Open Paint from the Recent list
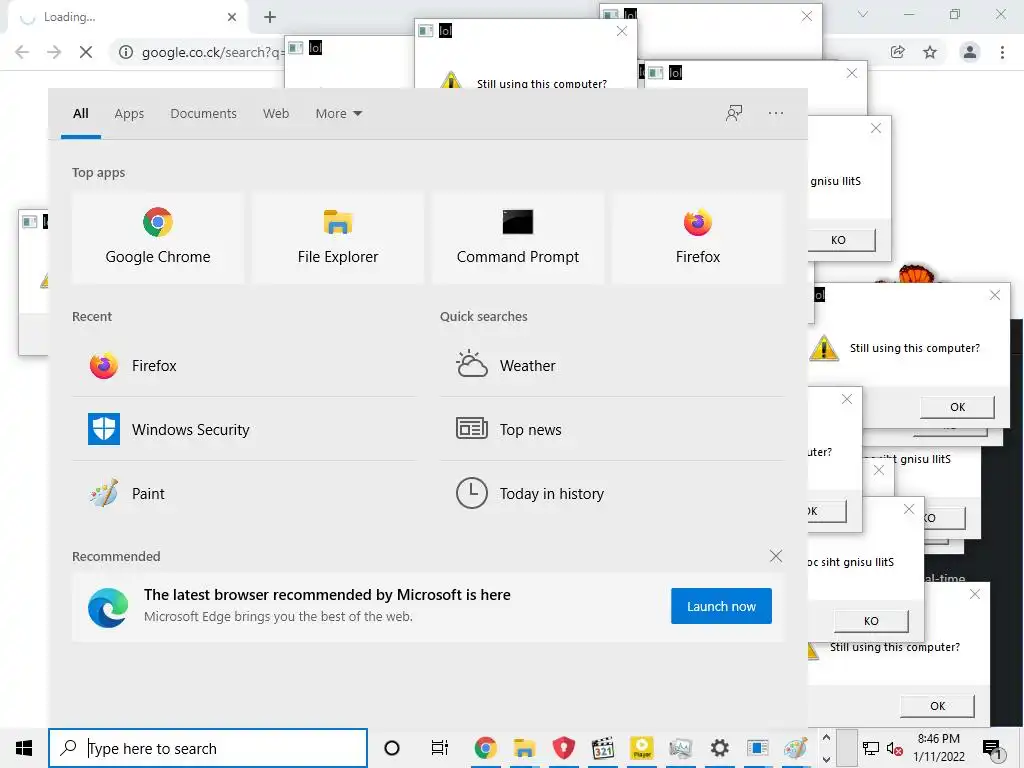1024x768 pixels. [244, 494]
